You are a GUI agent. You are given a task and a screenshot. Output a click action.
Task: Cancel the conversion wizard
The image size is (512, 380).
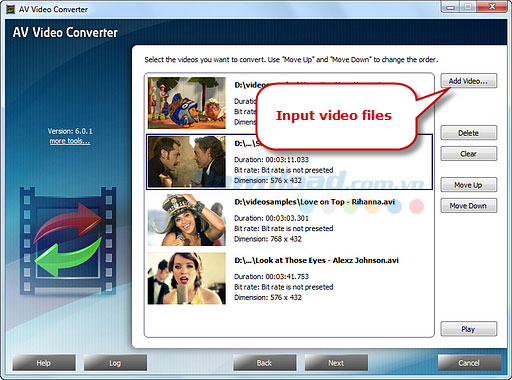[469, 363]
